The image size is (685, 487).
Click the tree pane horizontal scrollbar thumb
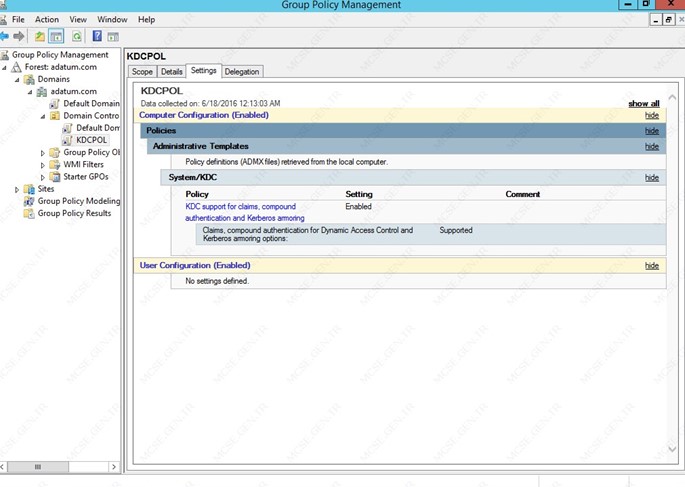(x=38, y=467)
